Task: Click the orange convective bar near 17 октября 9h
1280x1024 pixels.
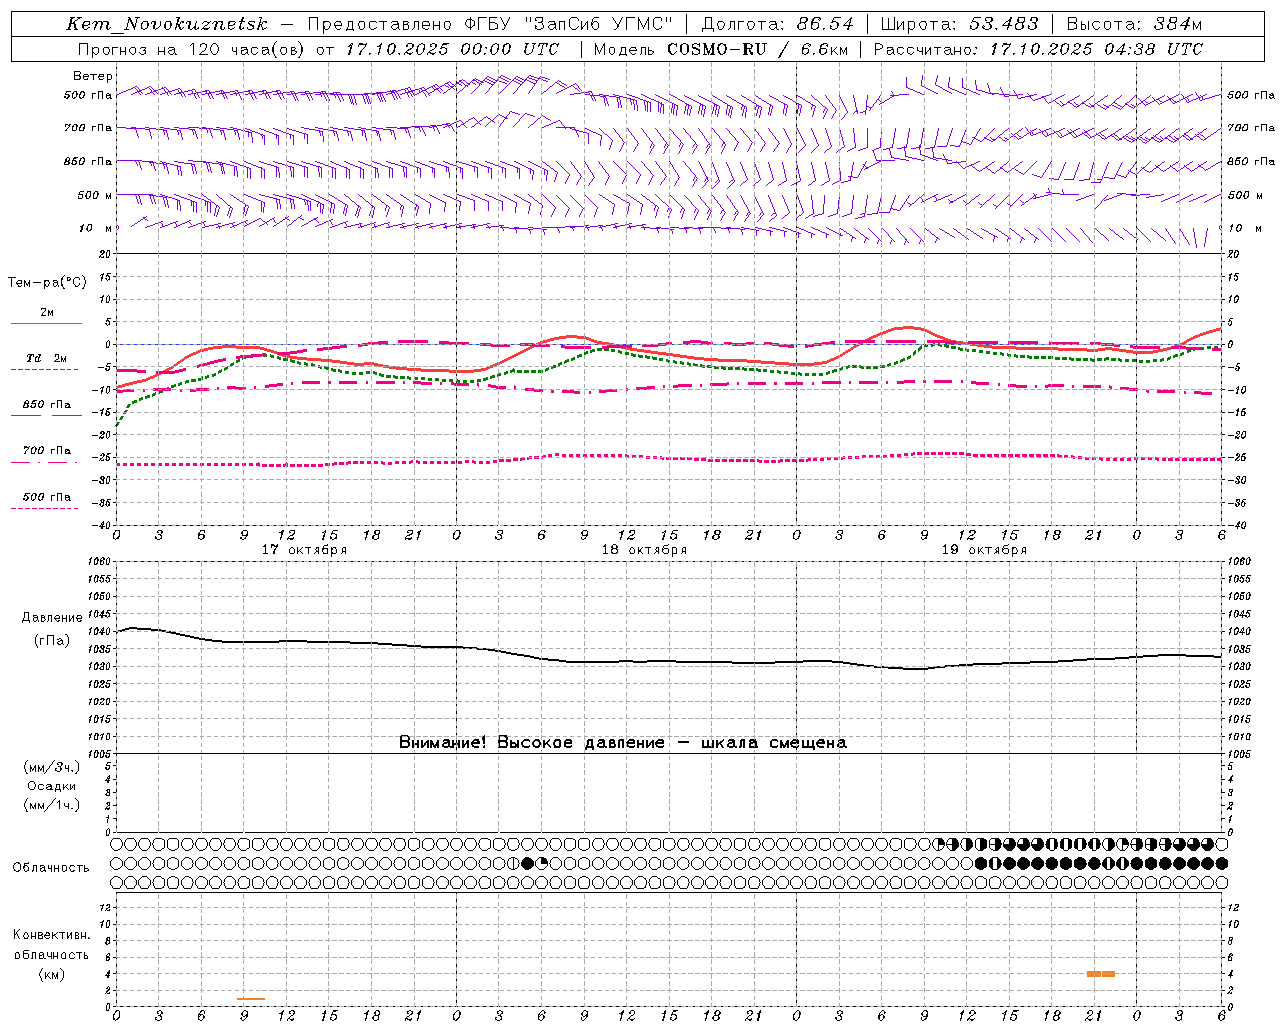Action: click(251, 999)
